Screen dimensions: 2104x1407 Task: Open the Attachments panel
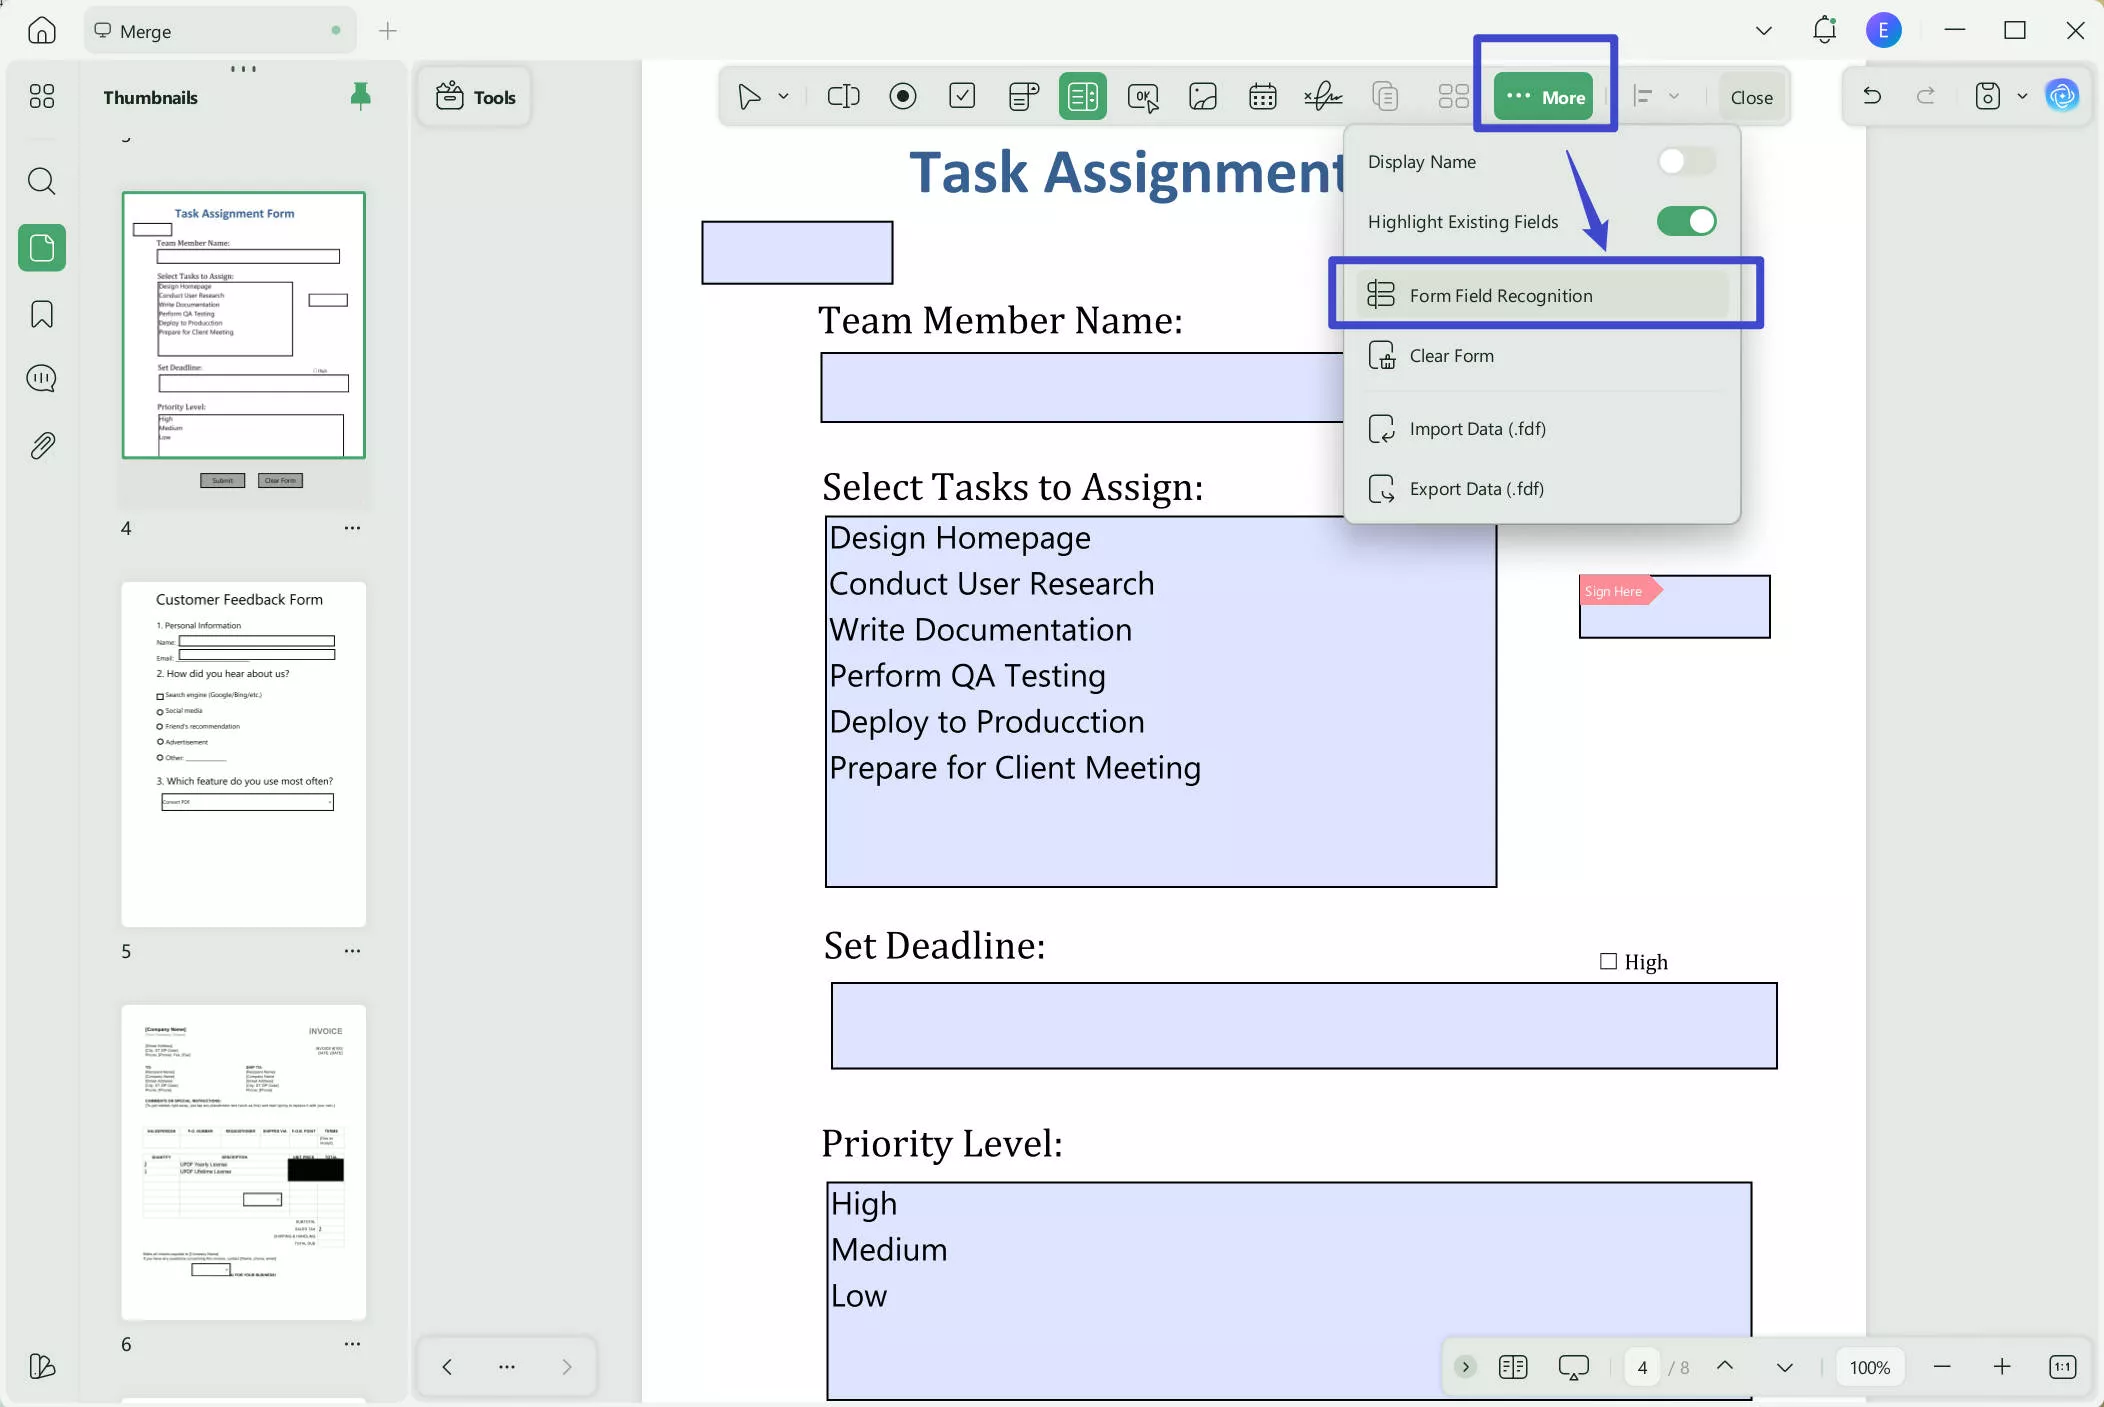(x=41, y=445)
